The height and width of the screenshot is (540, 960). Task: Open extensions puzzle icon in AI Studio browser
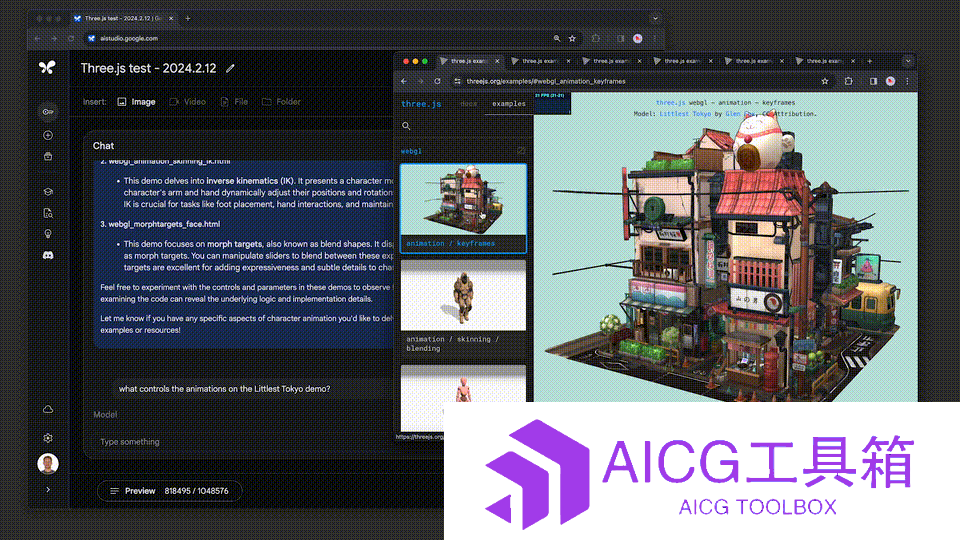click(x=596, y=38)
